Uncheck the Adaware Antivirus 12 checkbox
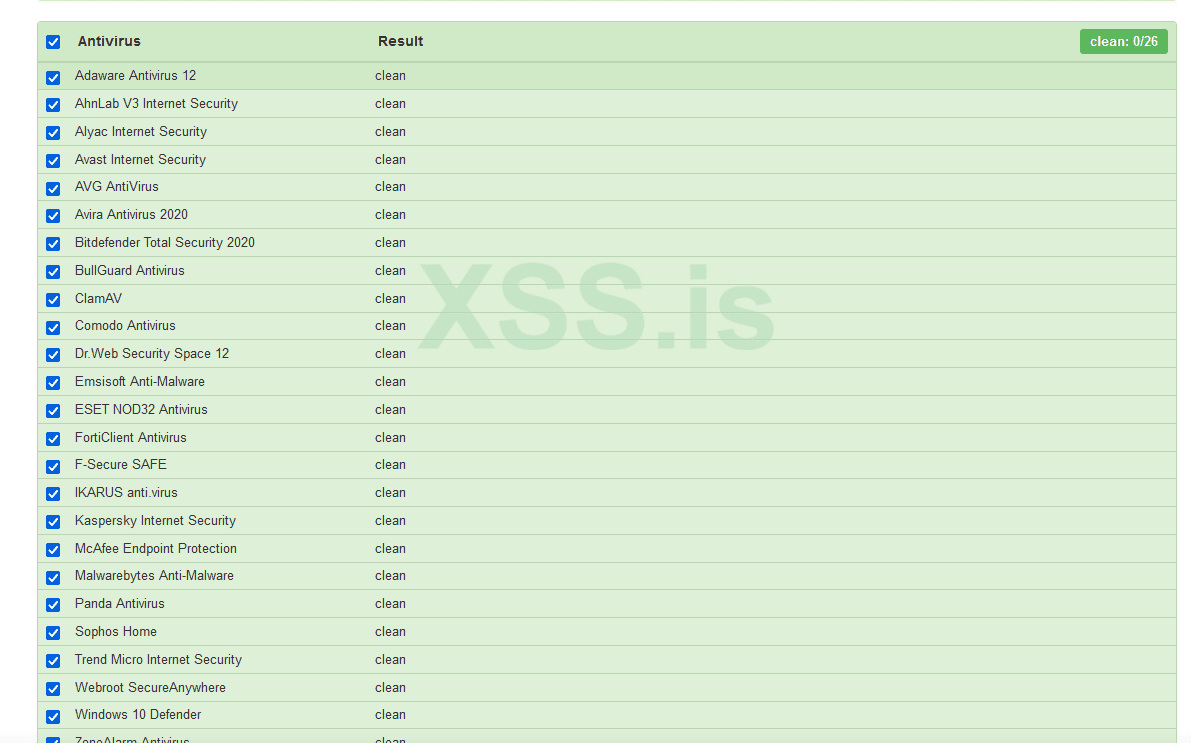The height and width of the screenshot is (743, 1191). 53,77
